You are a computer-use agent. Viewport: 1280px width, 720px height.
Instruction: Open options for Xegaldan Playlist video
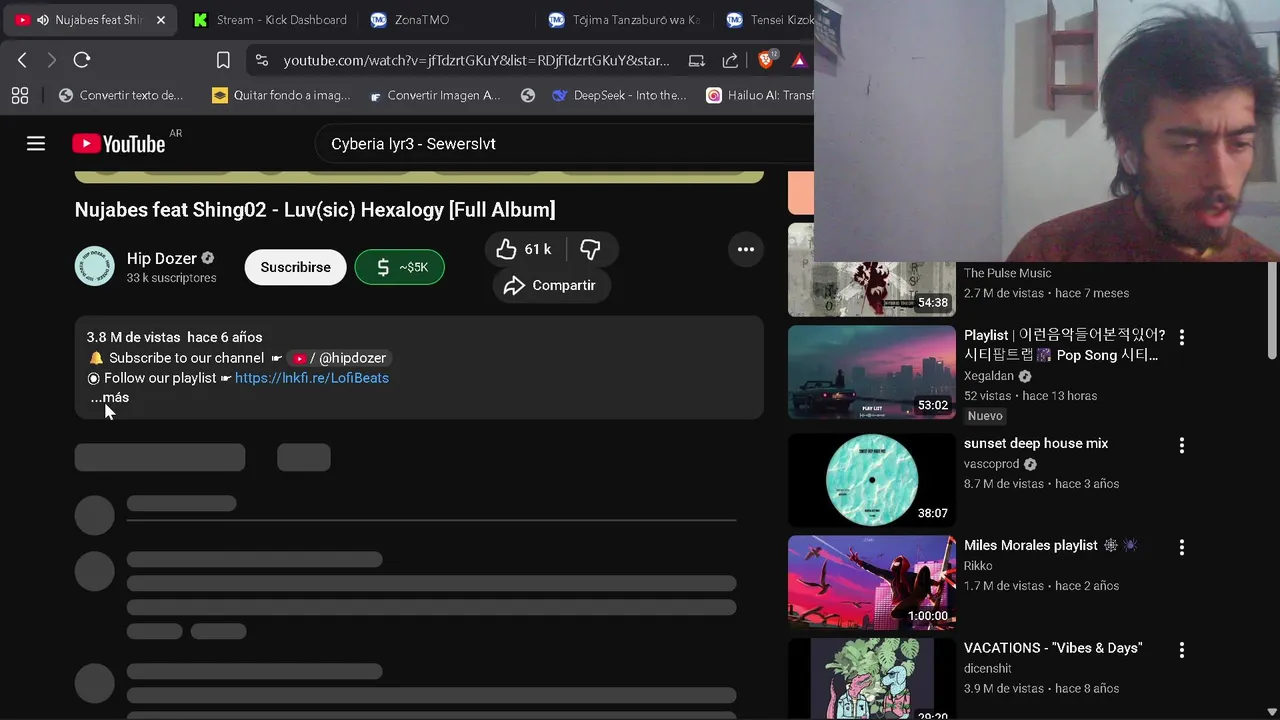[1182, 337]
